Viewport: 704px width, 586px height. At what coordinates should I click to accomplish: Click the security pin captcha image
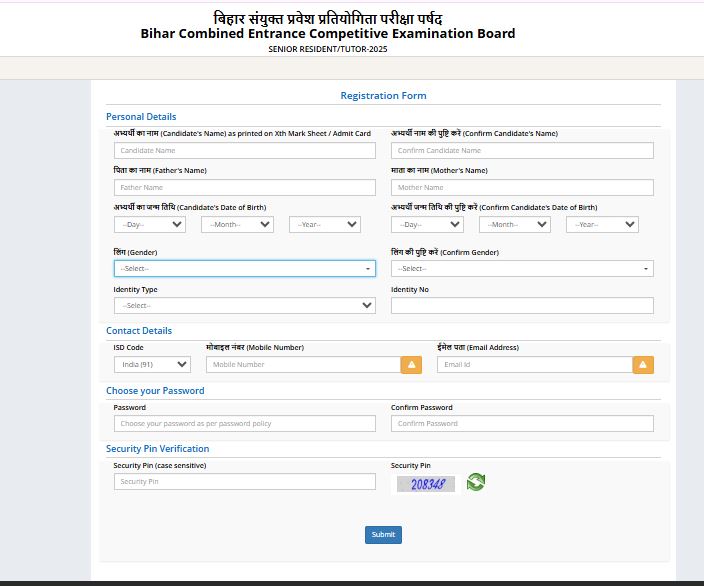(426, 484)
